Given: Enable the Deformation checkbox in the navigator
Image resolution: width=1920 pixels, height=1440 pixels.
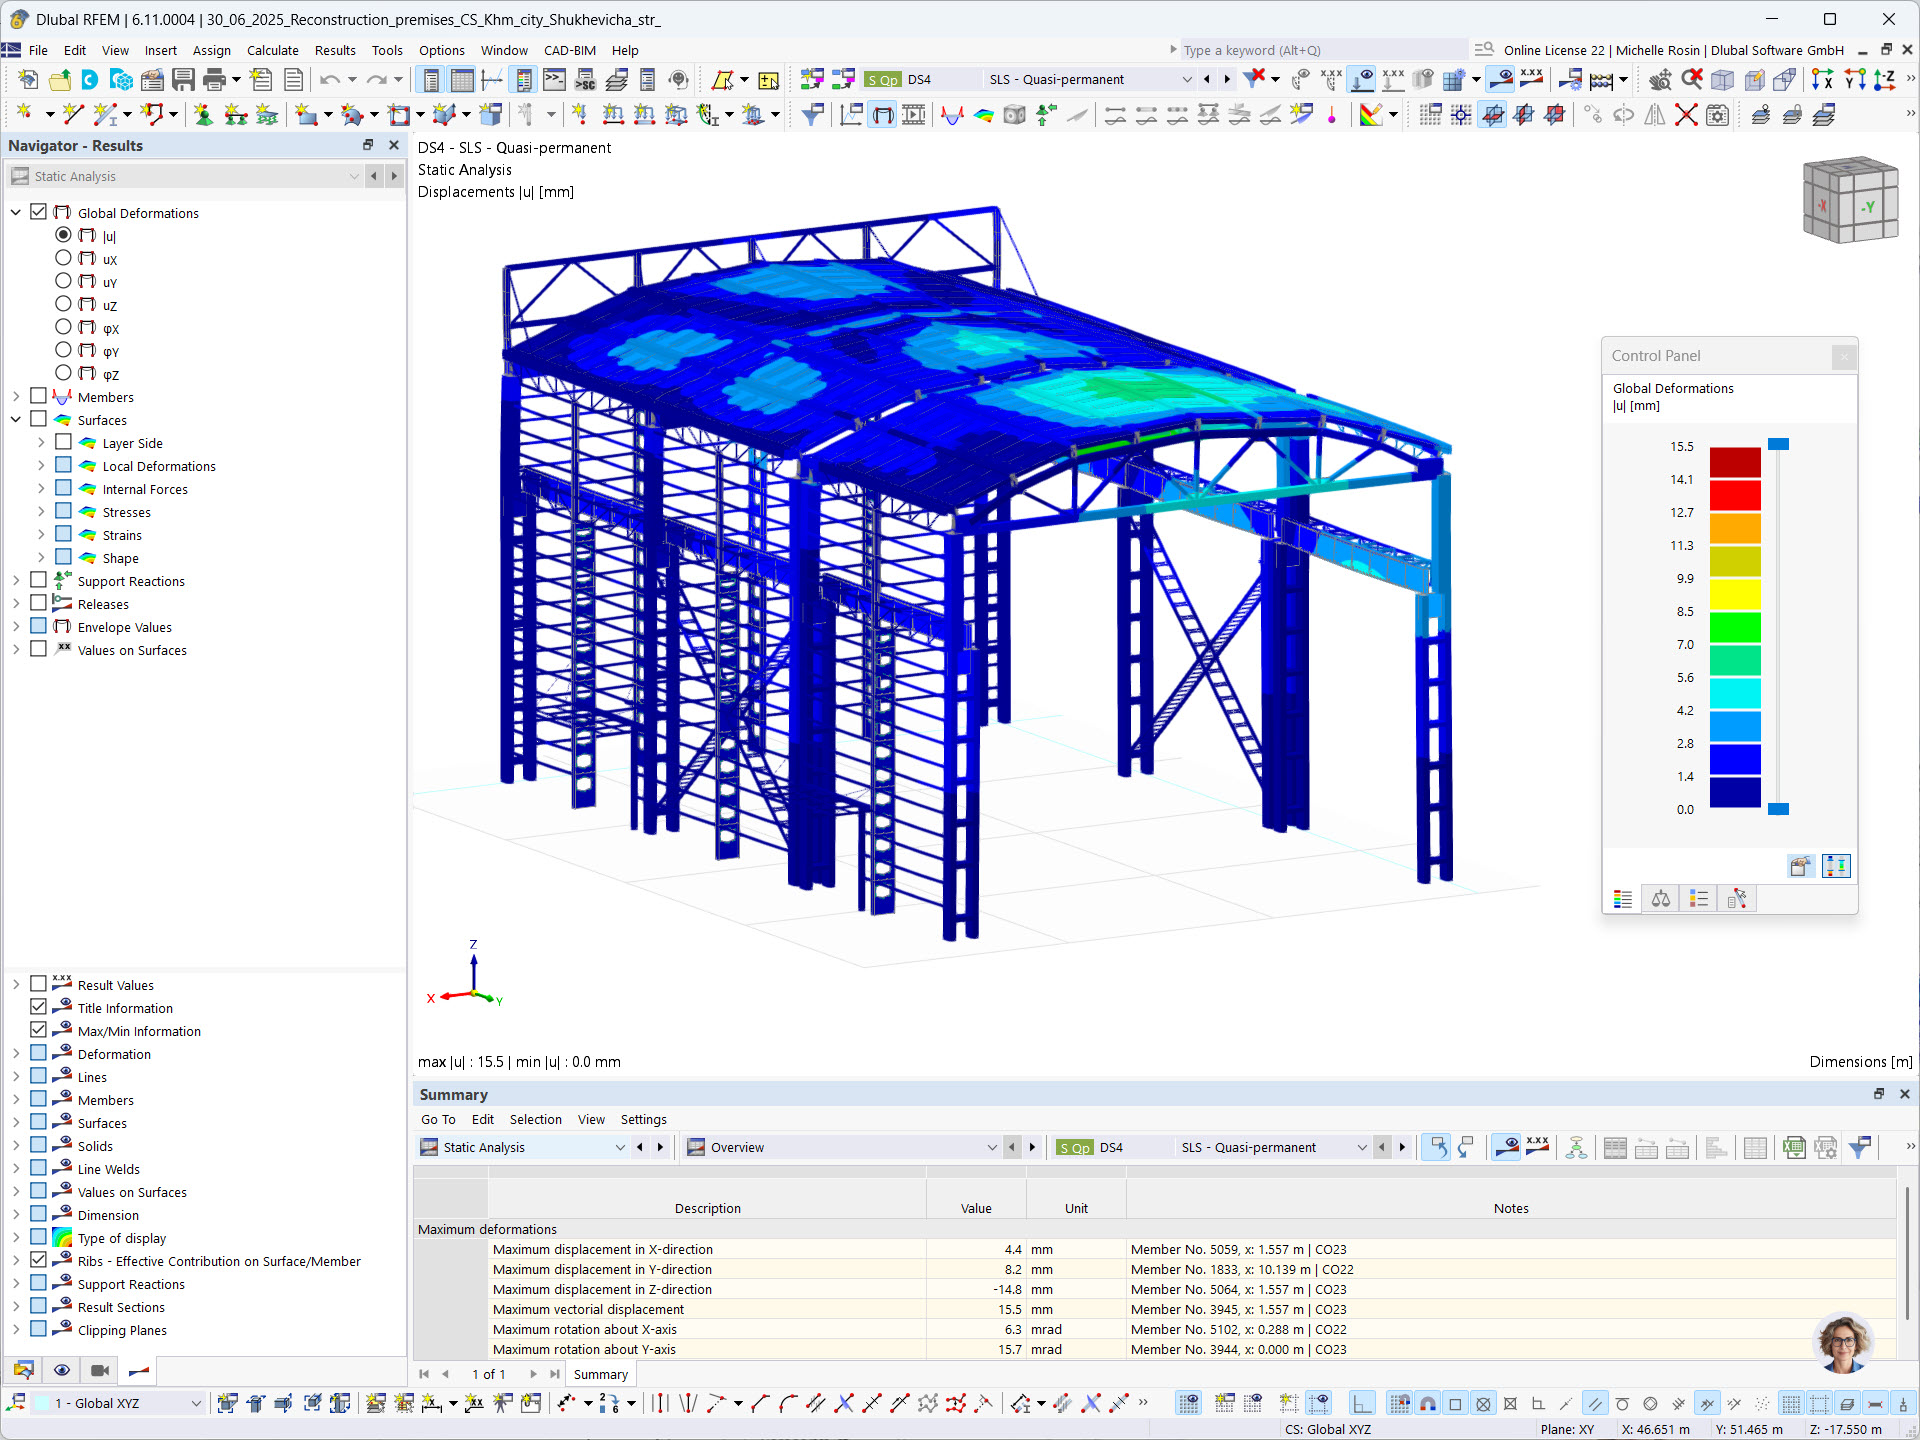Looking at the screenshot, I should [x=38, y=1053].
